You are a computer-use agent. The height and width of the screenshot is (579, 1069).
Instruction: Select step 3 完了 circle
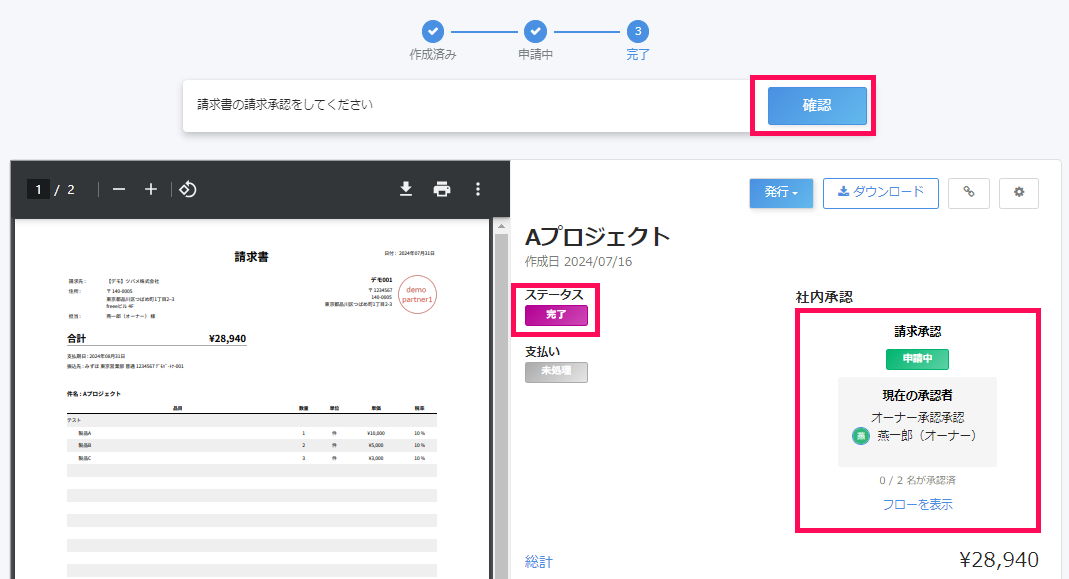[x=638, y=32]
